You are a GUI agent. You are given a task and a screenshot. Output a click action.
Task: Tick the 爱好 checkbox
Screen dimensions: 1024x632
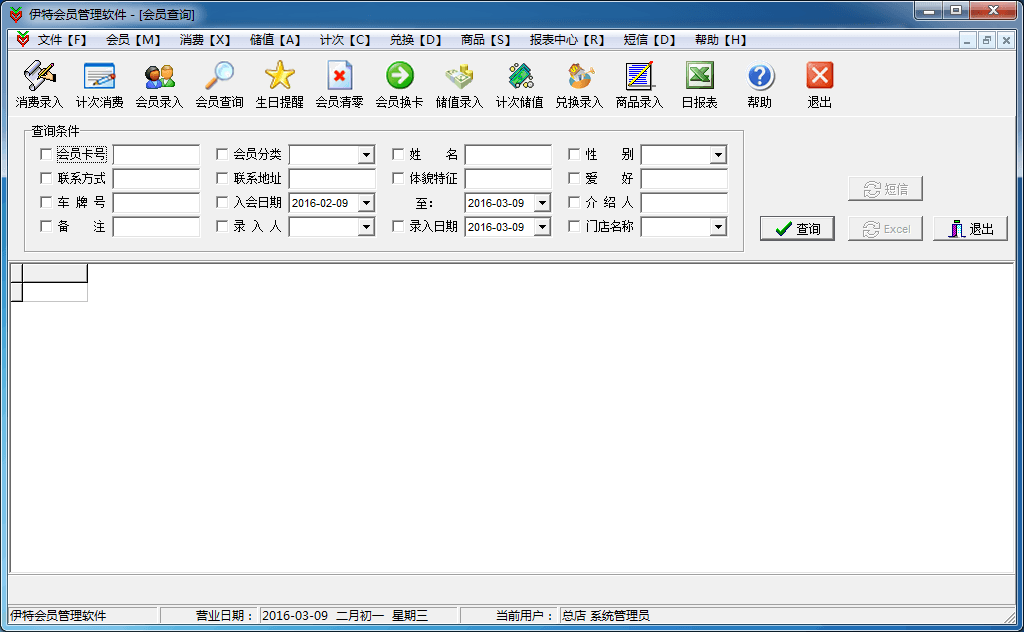574,178
